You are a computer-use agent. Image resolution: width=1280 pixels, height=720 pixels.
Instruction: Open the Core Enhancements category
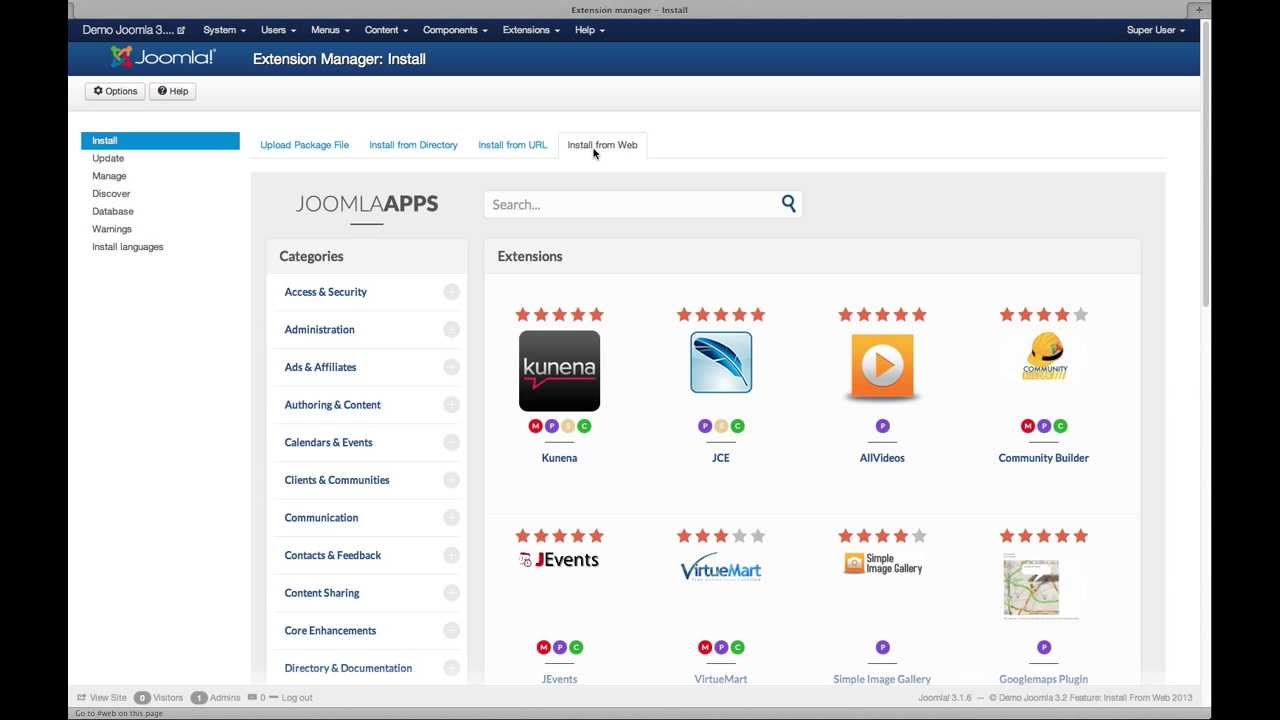pyautogui.click(x=330, y=631)
